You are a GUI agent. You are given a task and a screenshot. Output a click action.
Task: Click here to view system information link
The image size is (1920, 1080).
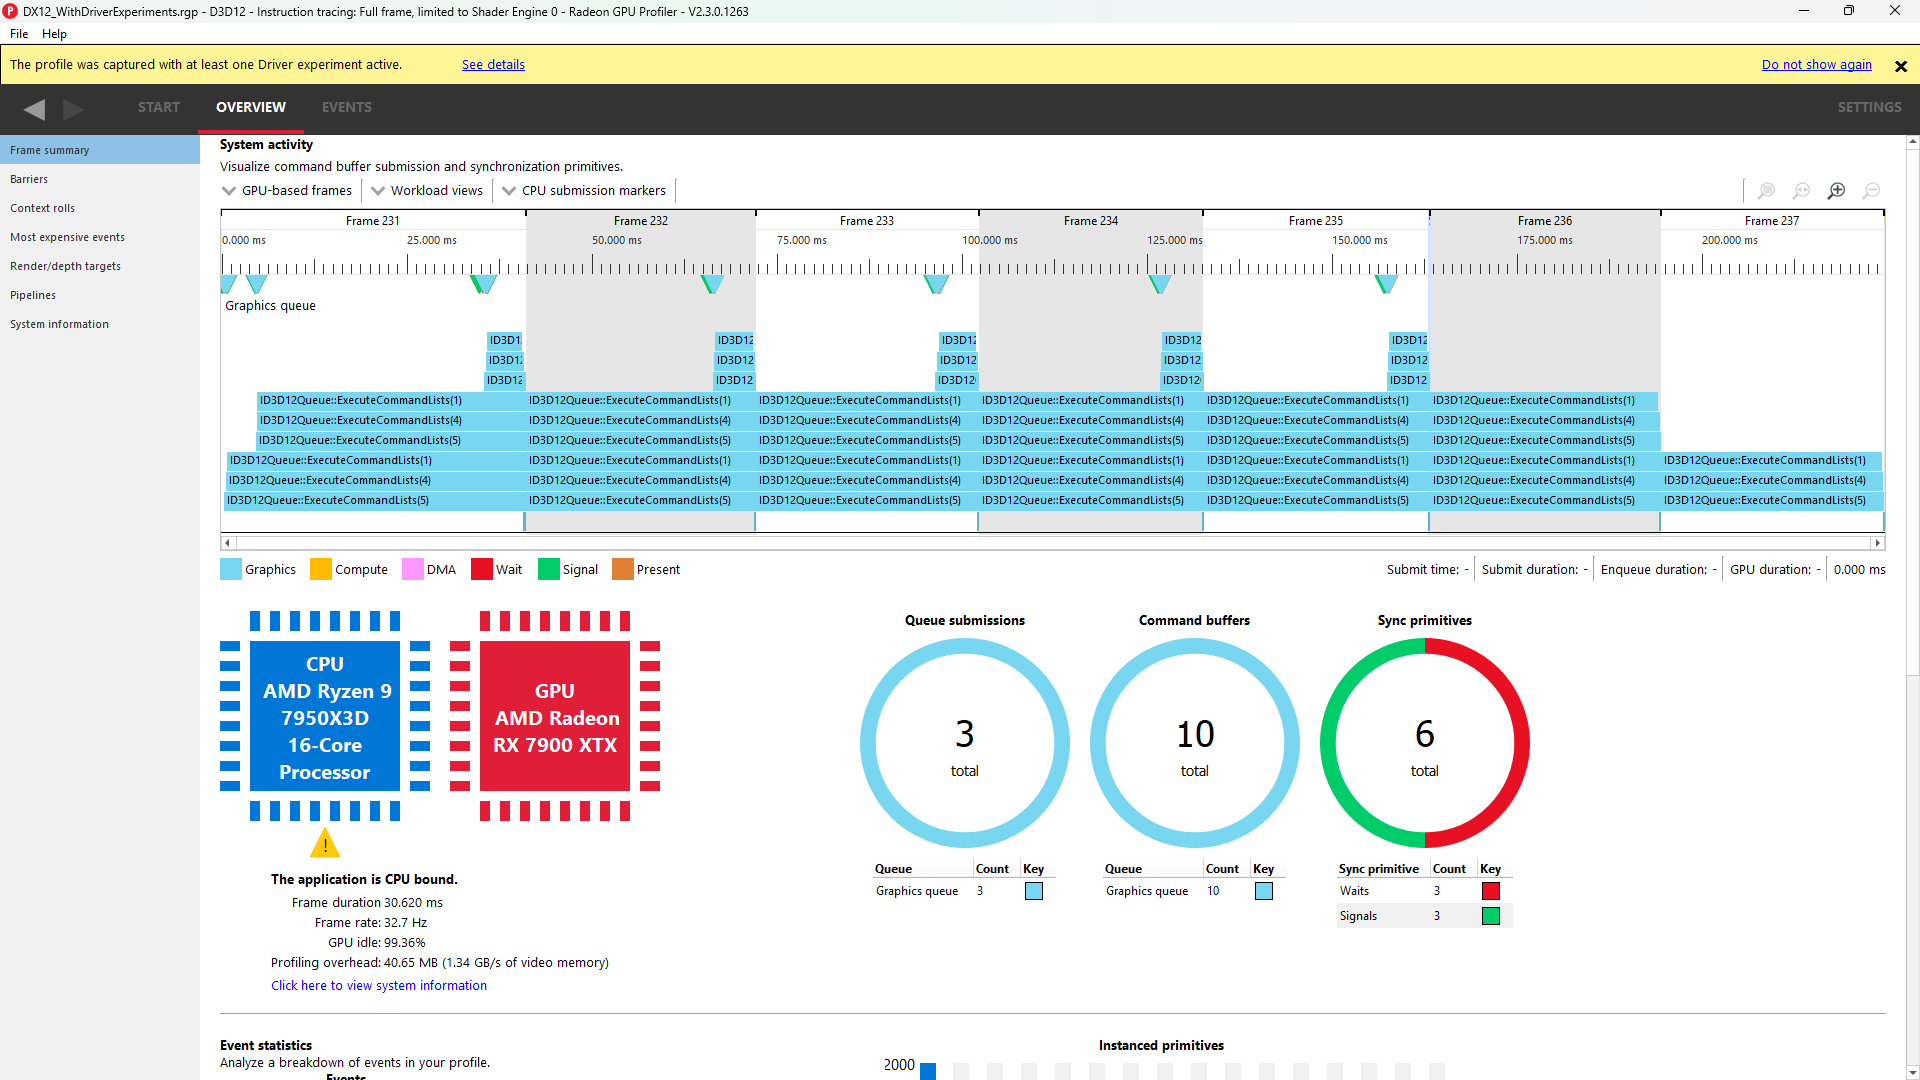(378, 985)
